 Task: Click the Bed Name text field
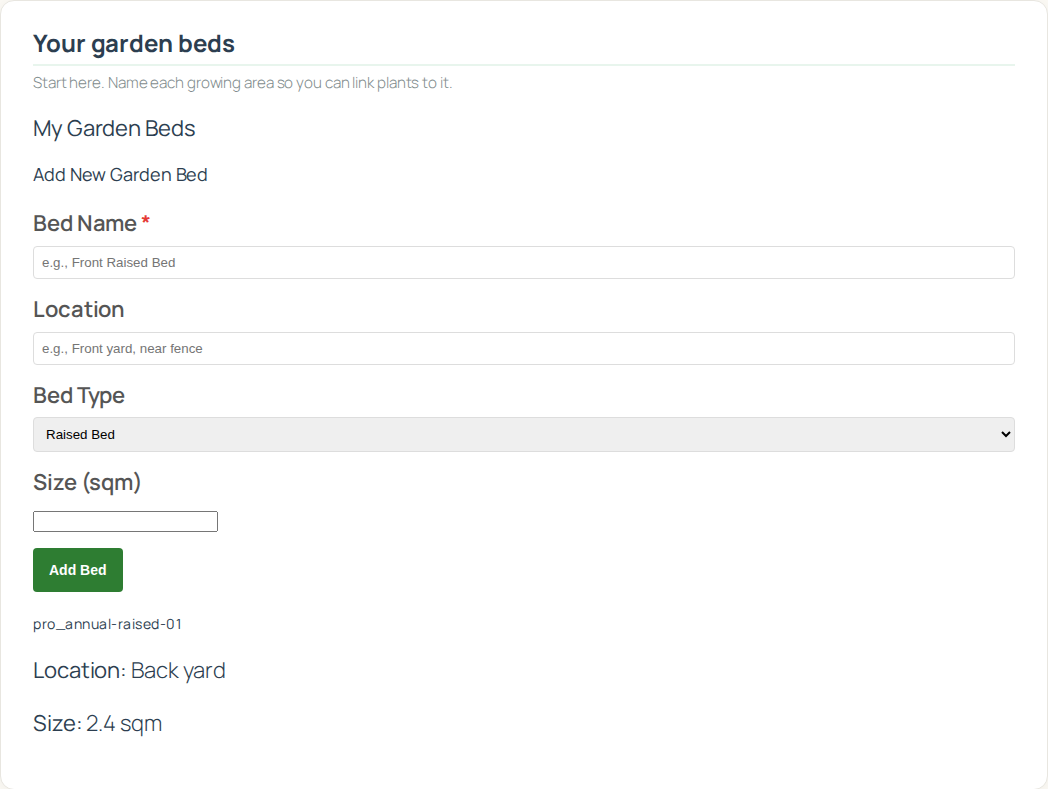tap(523, 263)
